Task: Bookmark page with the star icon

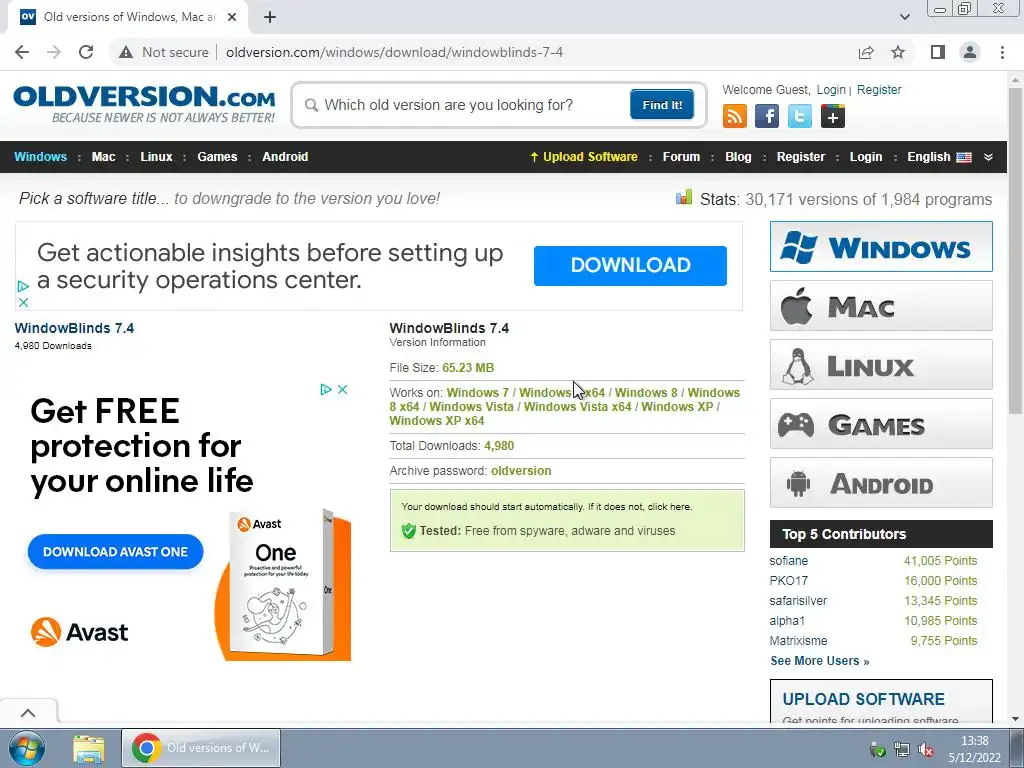Action: tap(898, 52)
